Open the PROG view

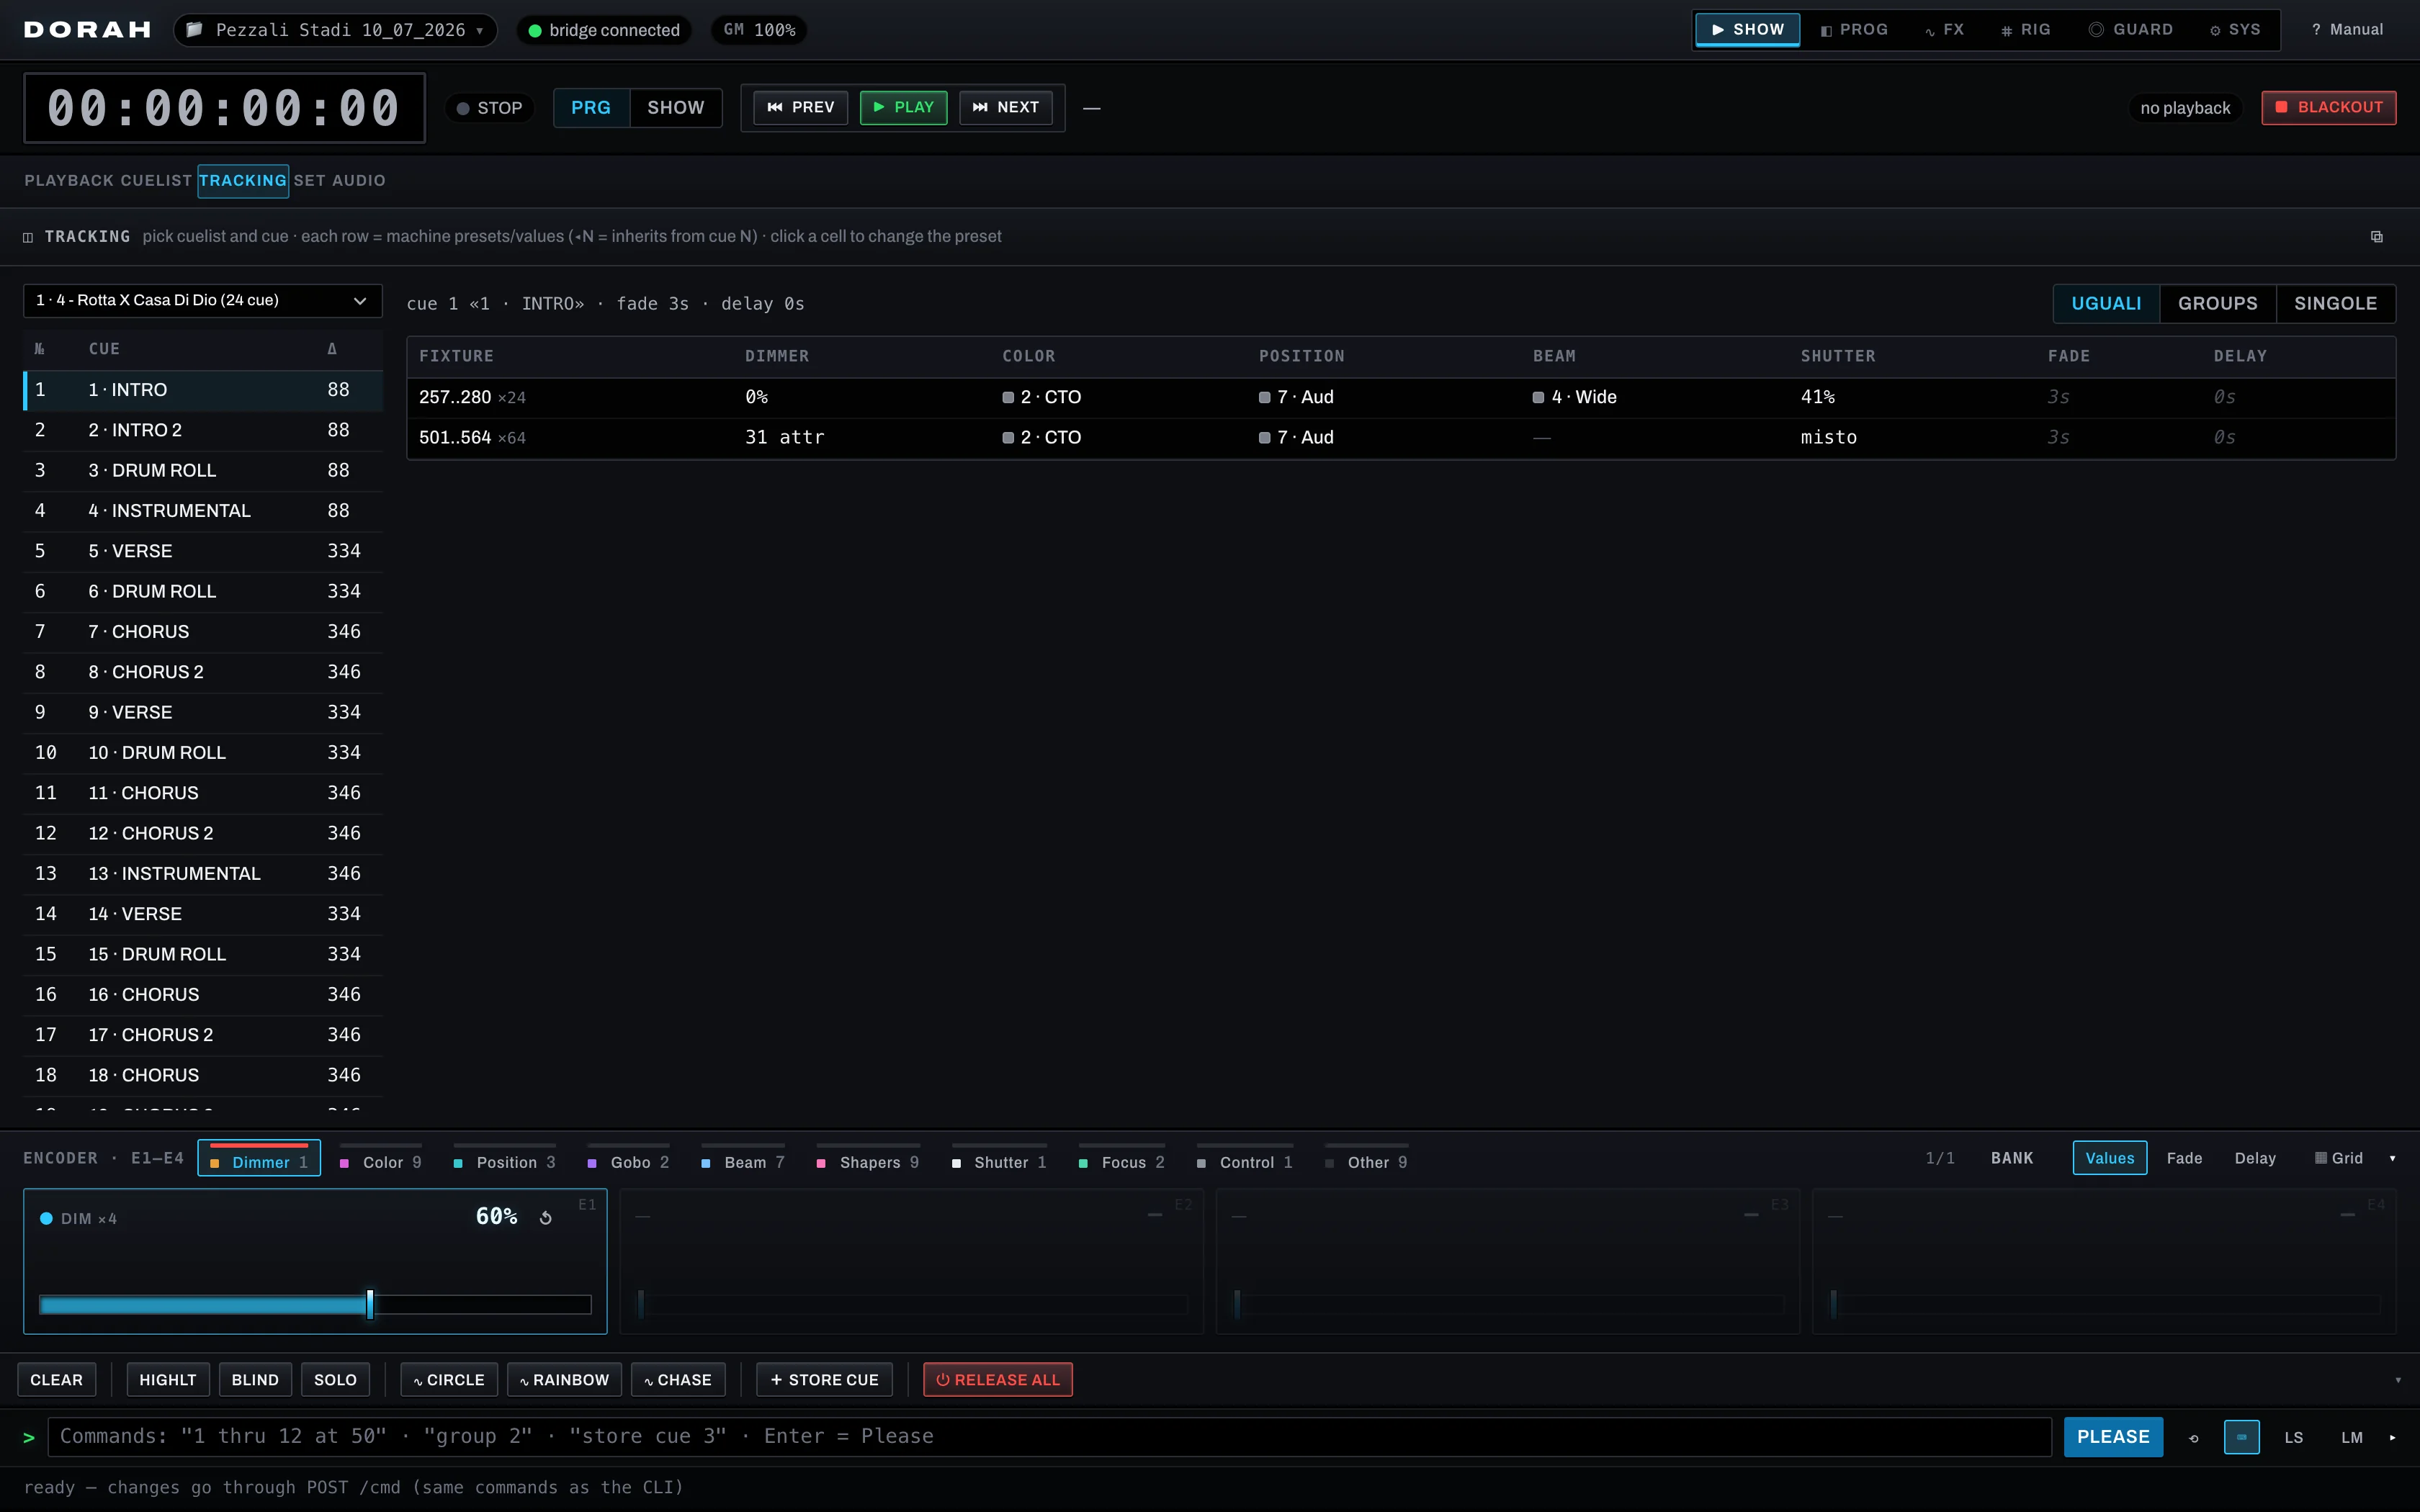[x=1854, y=30]
